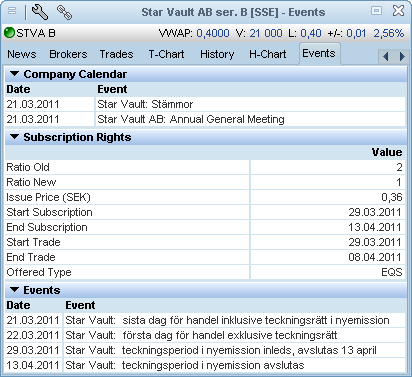This screenshot has height=377, width=412.
Task: Switch to the Trades tab
Action: tap(116, 54)
